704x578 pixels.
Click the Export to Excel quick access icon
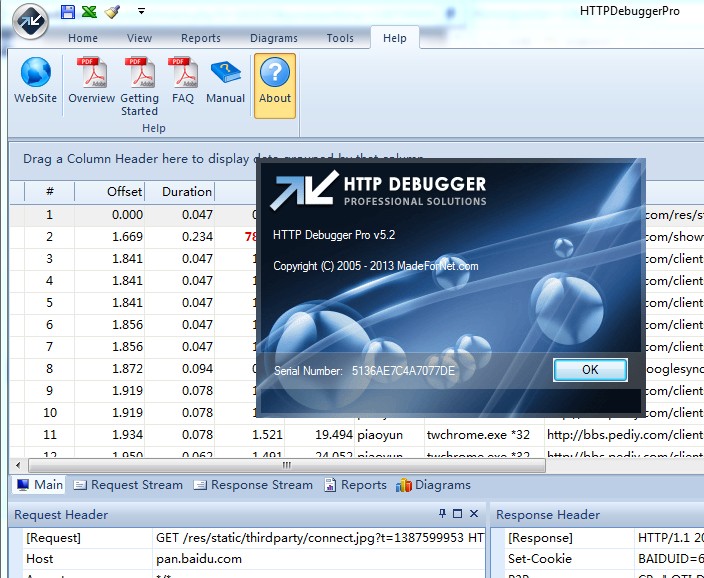click(89, 12)
